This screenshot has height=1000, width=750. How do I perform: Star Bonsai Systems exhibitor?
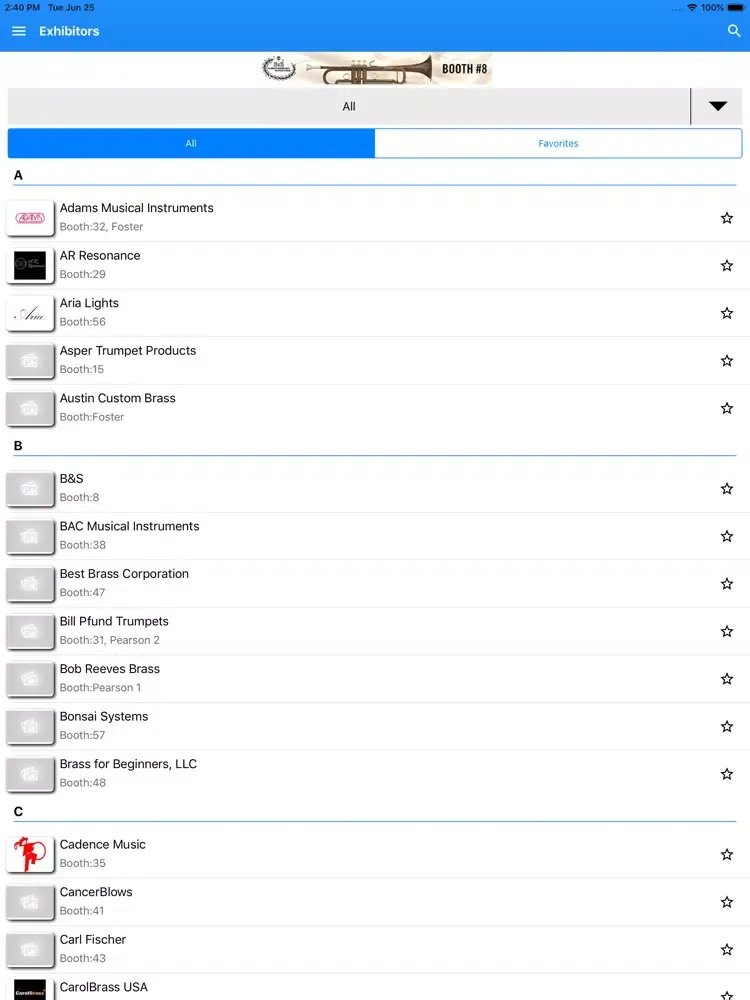(x=727, y=726)
